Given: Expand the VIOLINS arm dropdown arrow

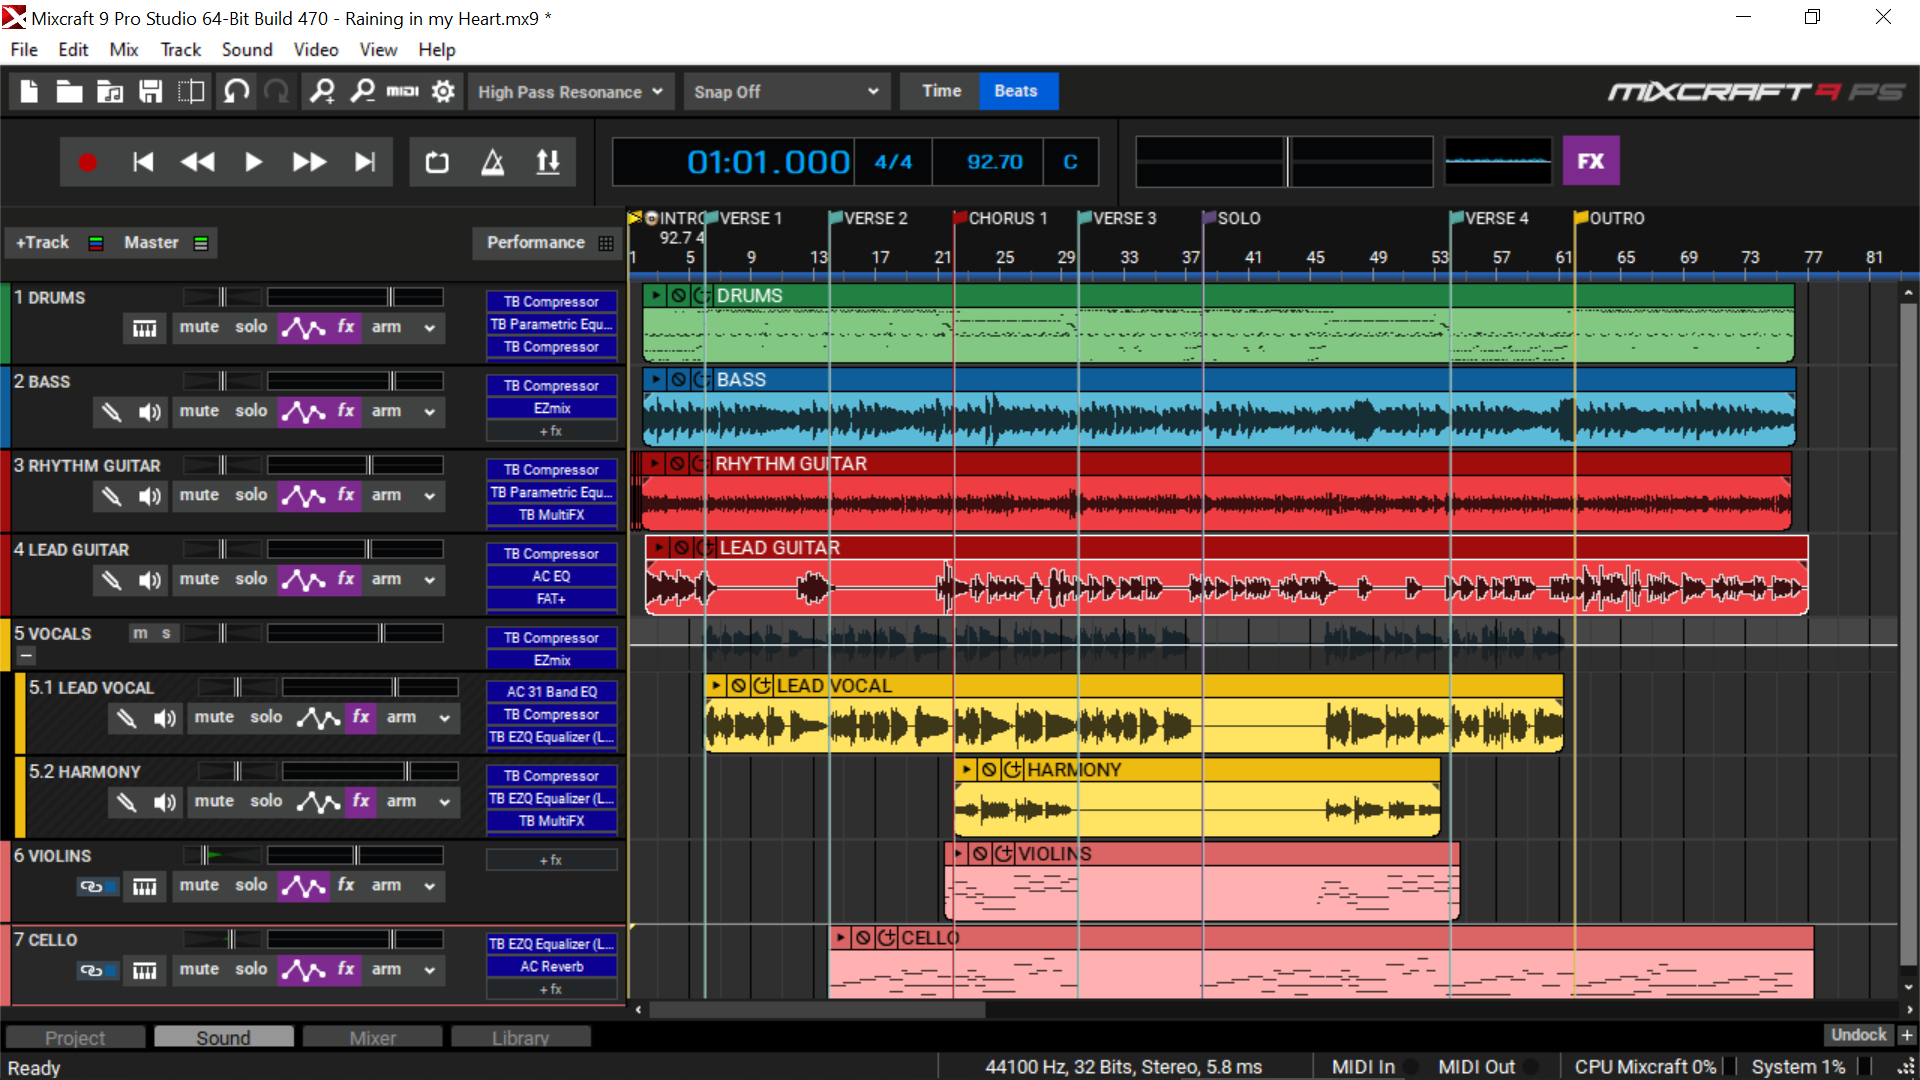Looking at the screenshot, I should (430, 886).
